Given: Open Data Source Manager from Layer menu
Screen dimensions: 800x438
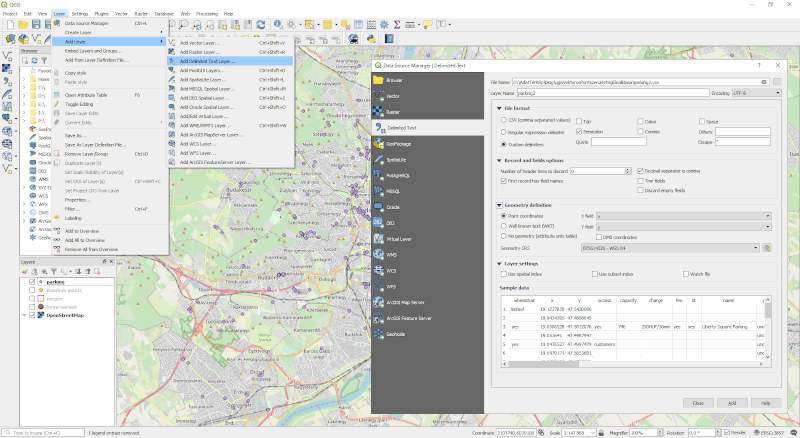Looking at the screenshot, I should (x=110, y=23).
